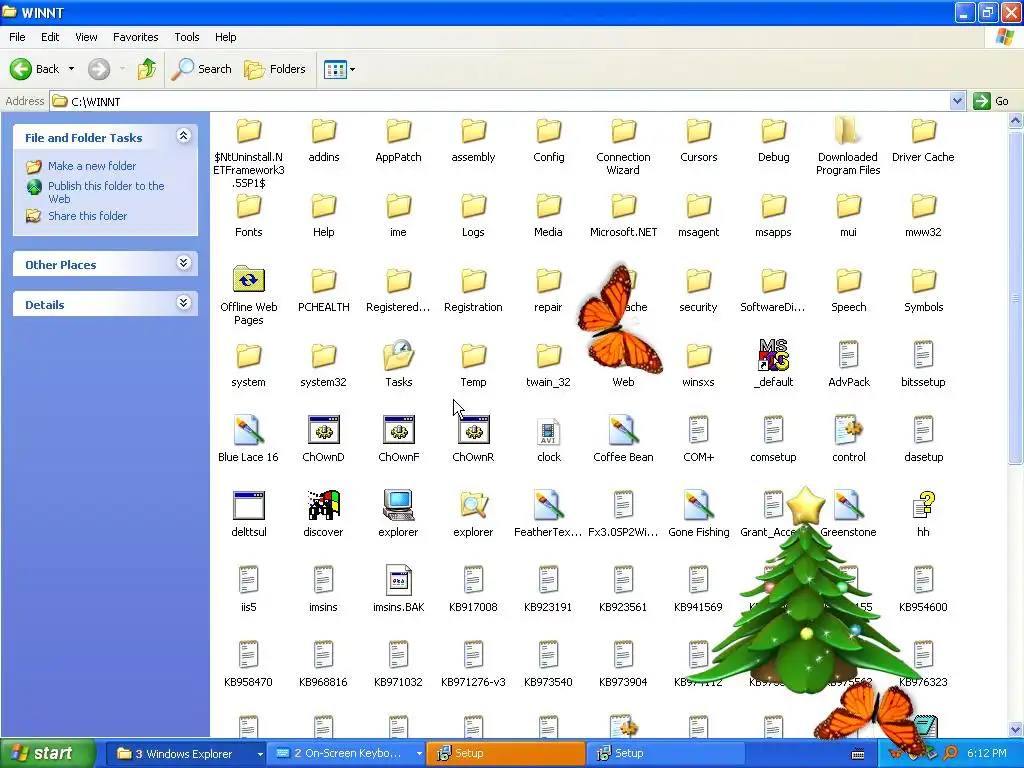The width and height of the screenshot is (1024, 768).
Task: Click the Start button
Action: coord(48,754)
